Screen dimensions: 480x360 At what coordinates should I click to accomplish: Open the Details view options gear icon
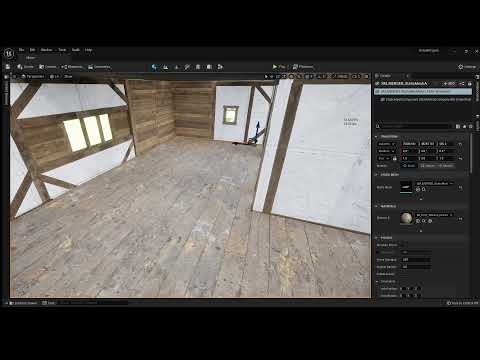(471, 126)
